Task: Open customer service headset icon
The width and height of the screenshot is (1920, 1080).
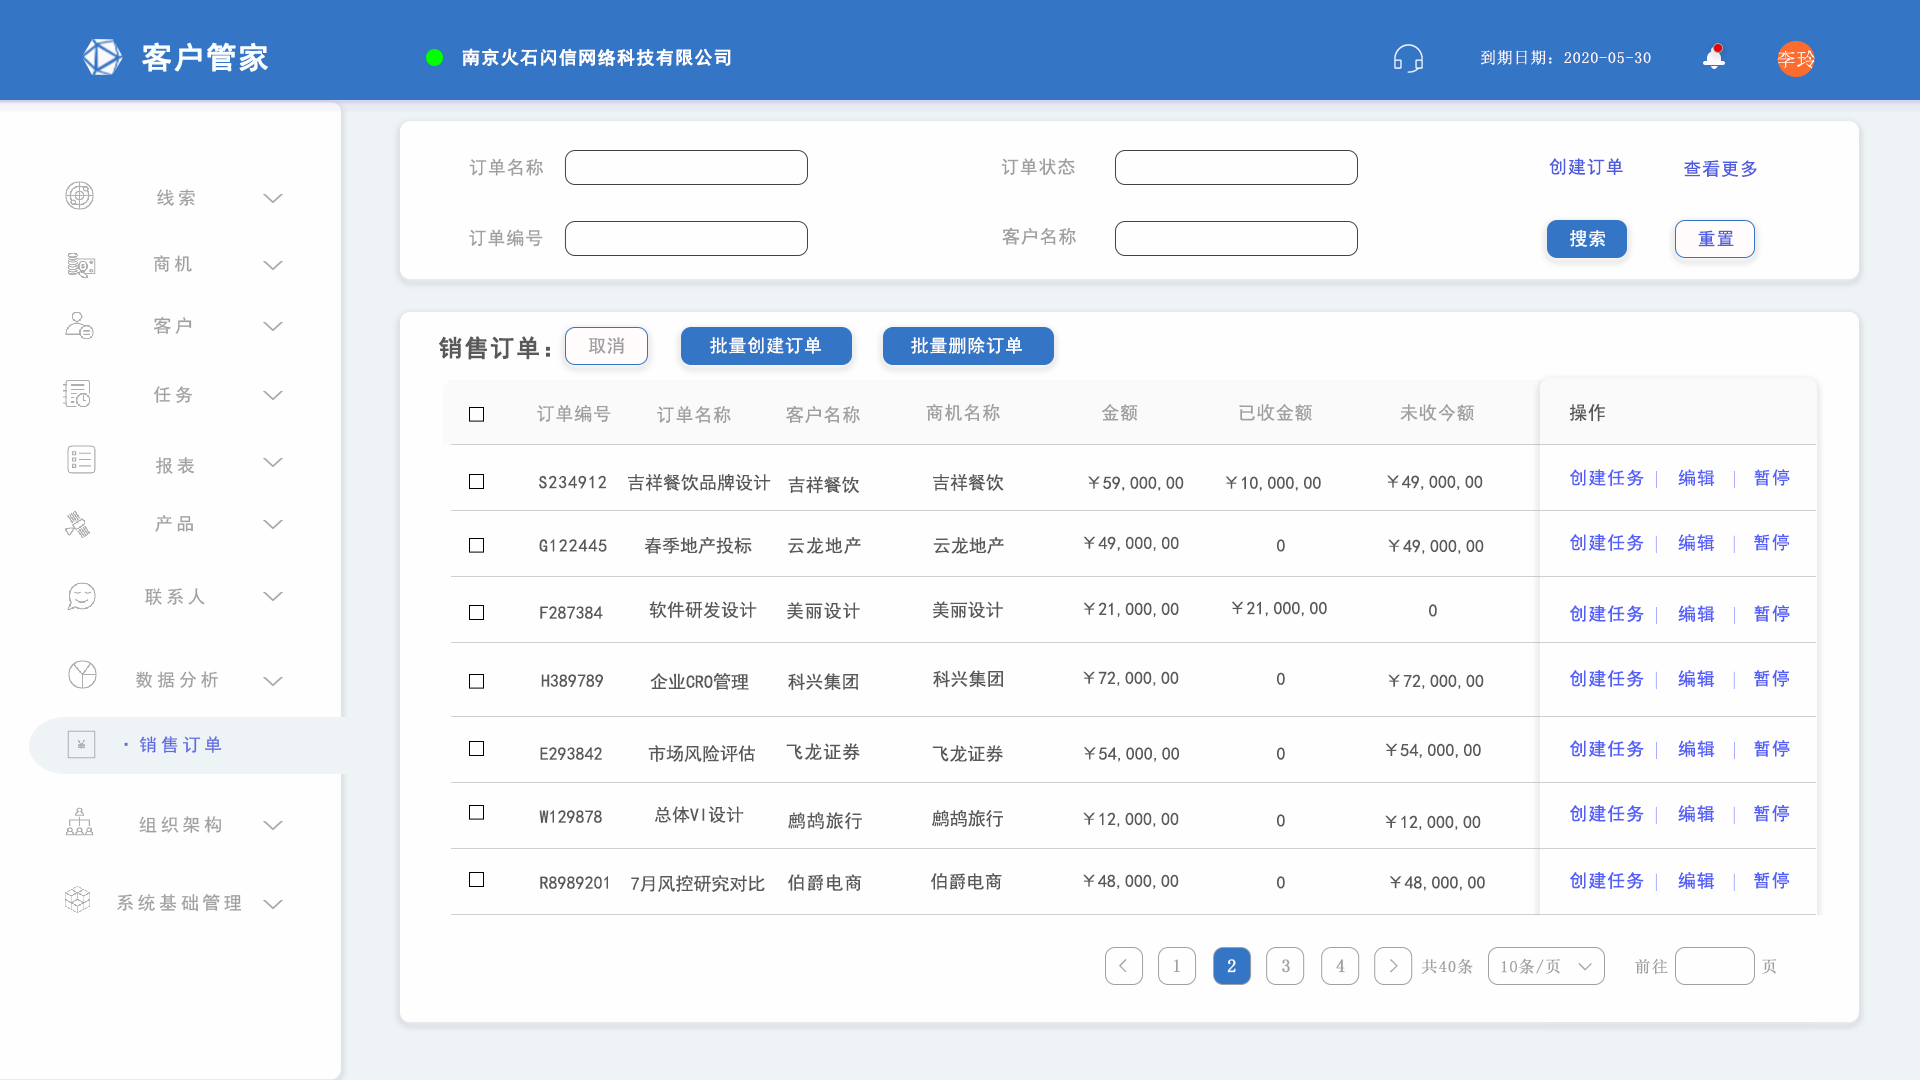Action: click(x=1408, y=58)
